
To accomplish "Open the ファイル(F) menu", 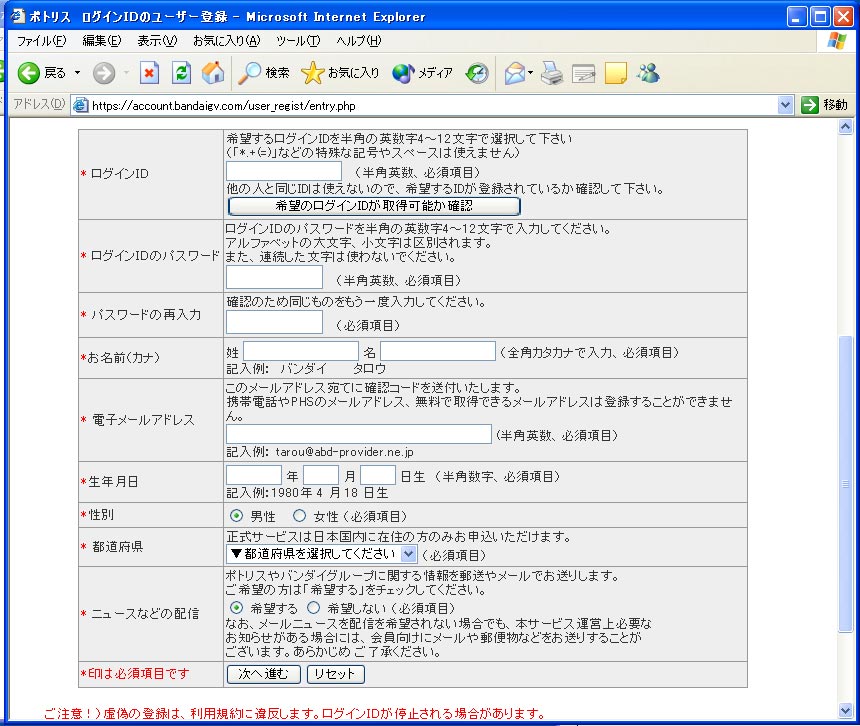I will [x=42, y=41].
